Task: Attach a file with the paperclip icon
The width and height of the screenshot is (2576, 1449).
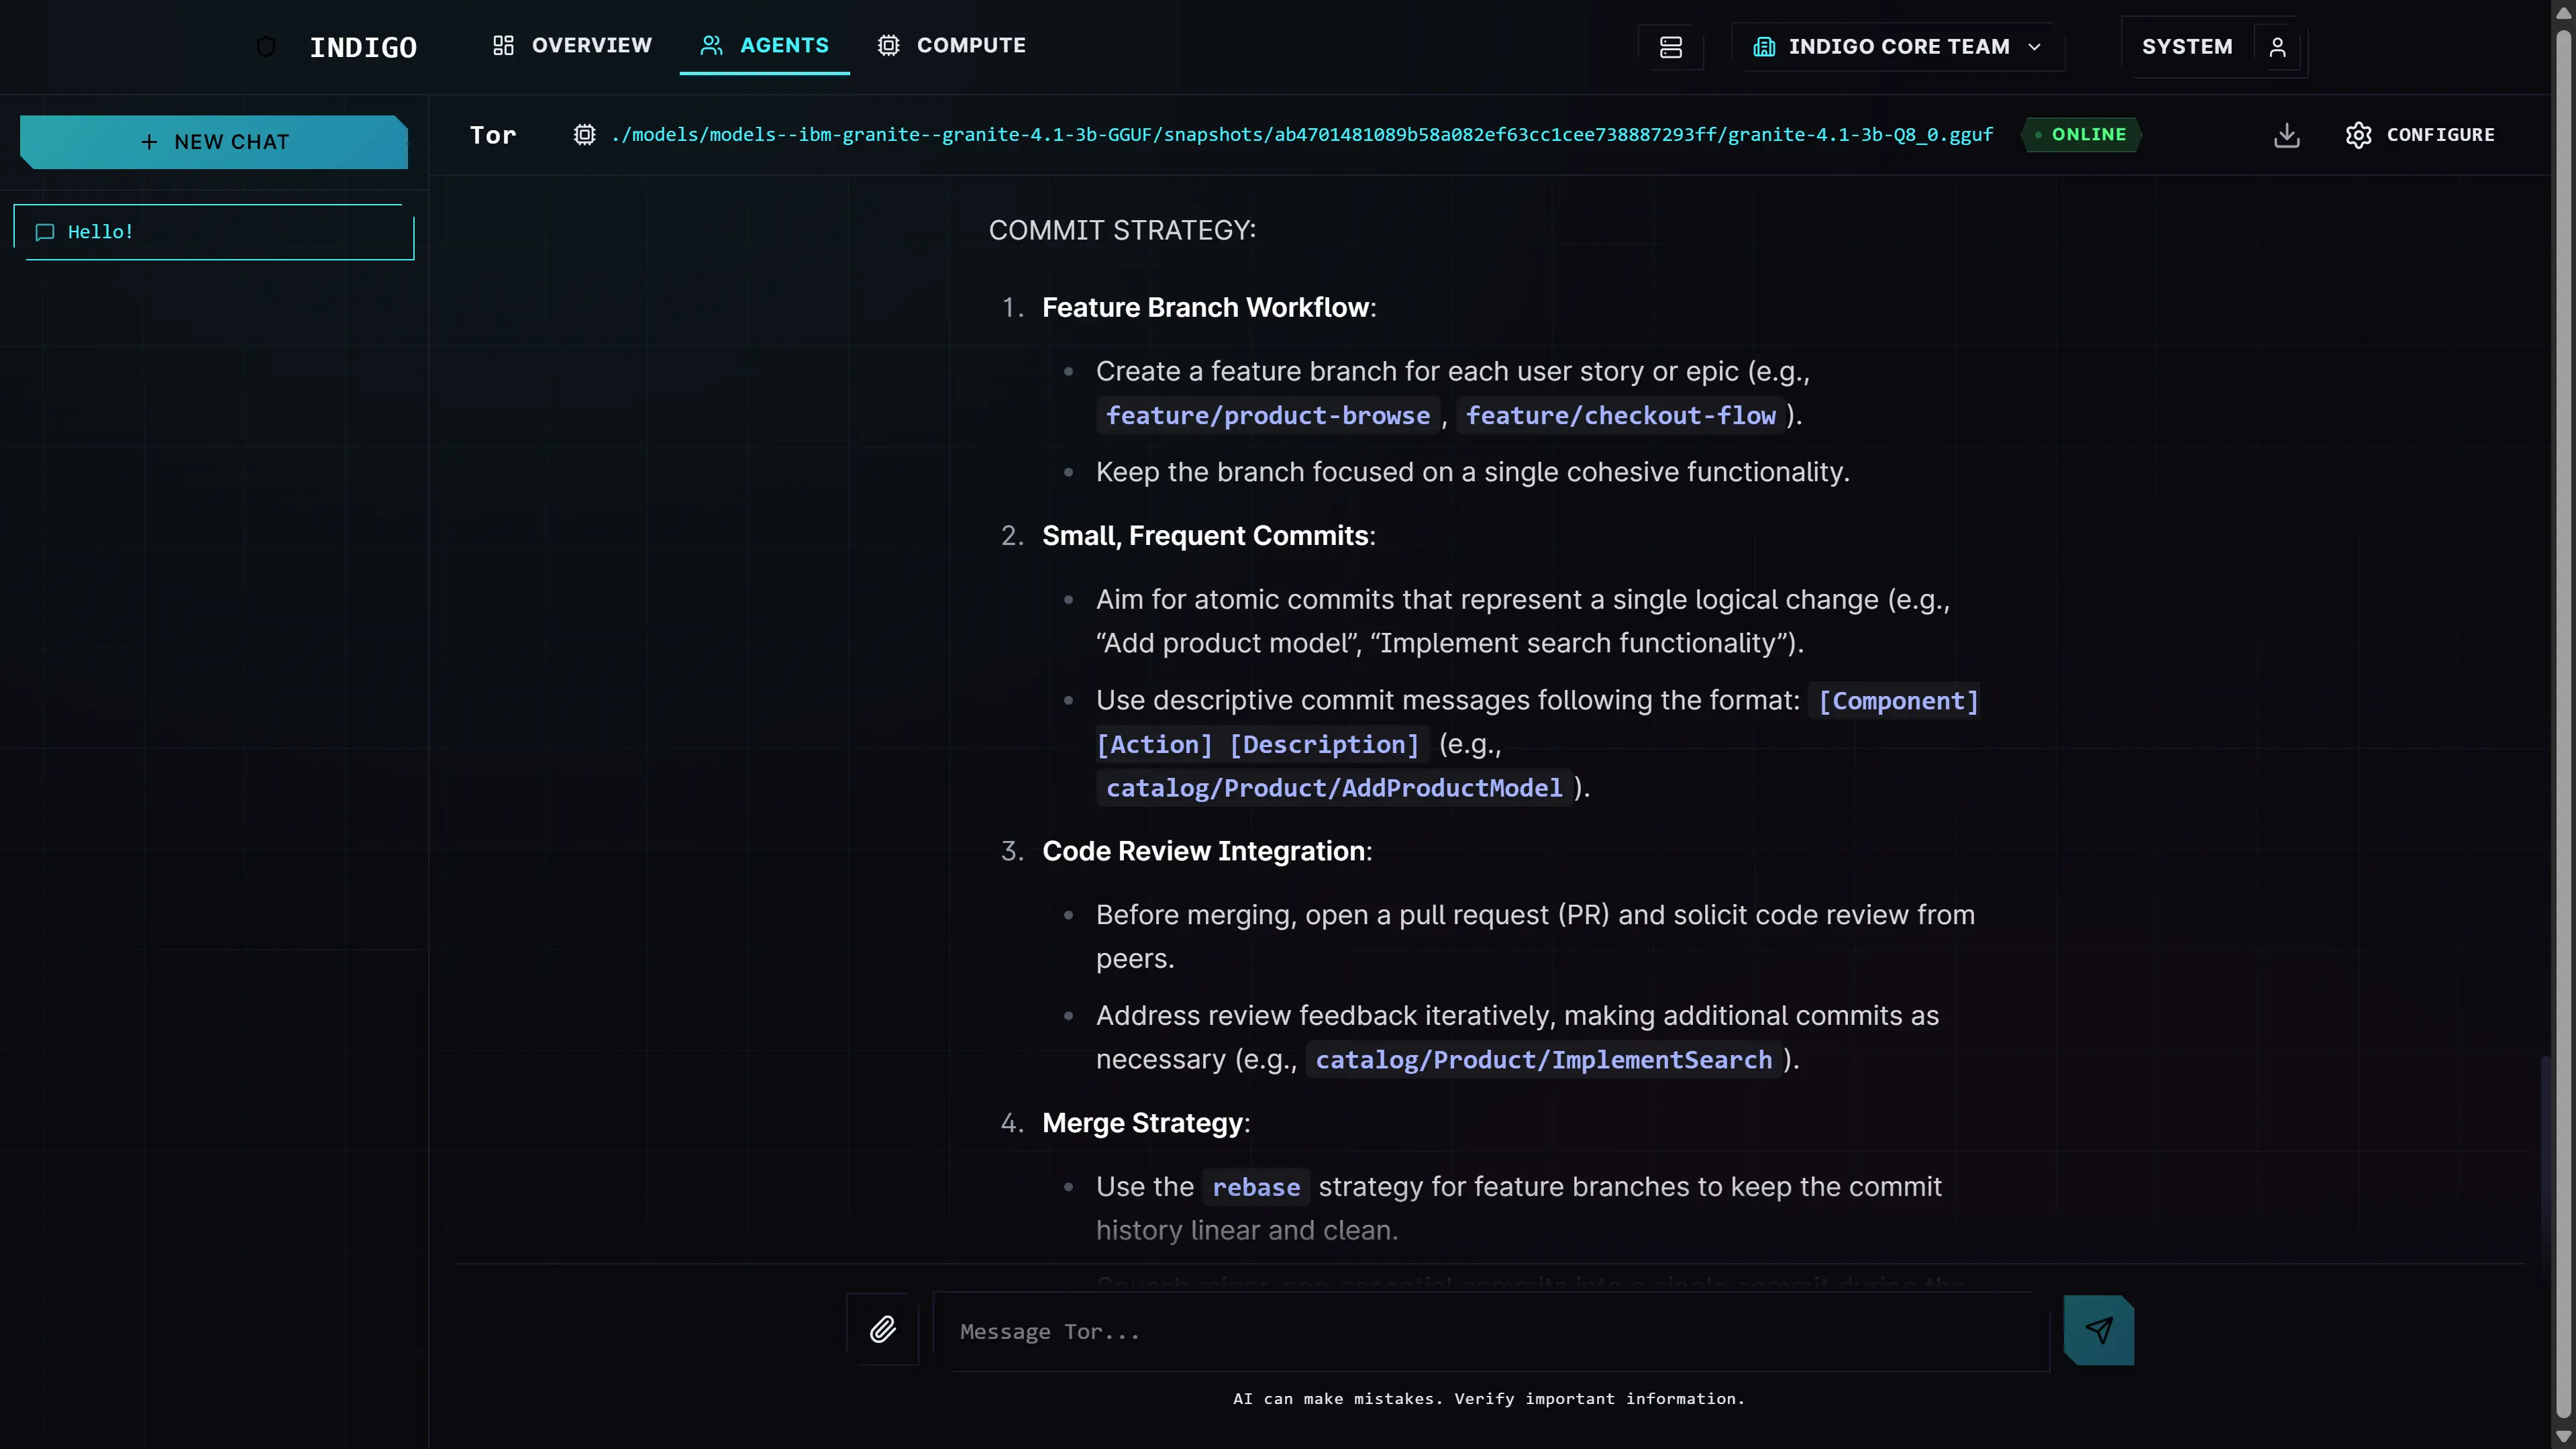Action: click(882, 1330)
